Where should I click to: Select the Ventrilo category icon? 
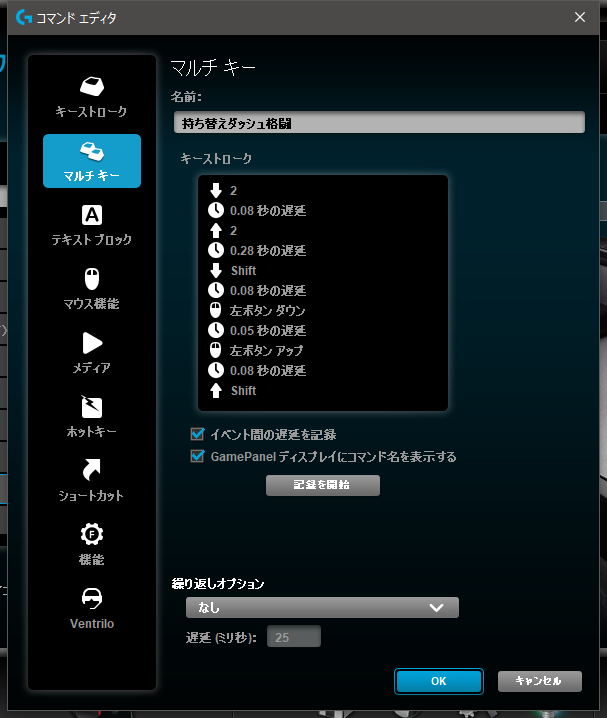[91, 598]
